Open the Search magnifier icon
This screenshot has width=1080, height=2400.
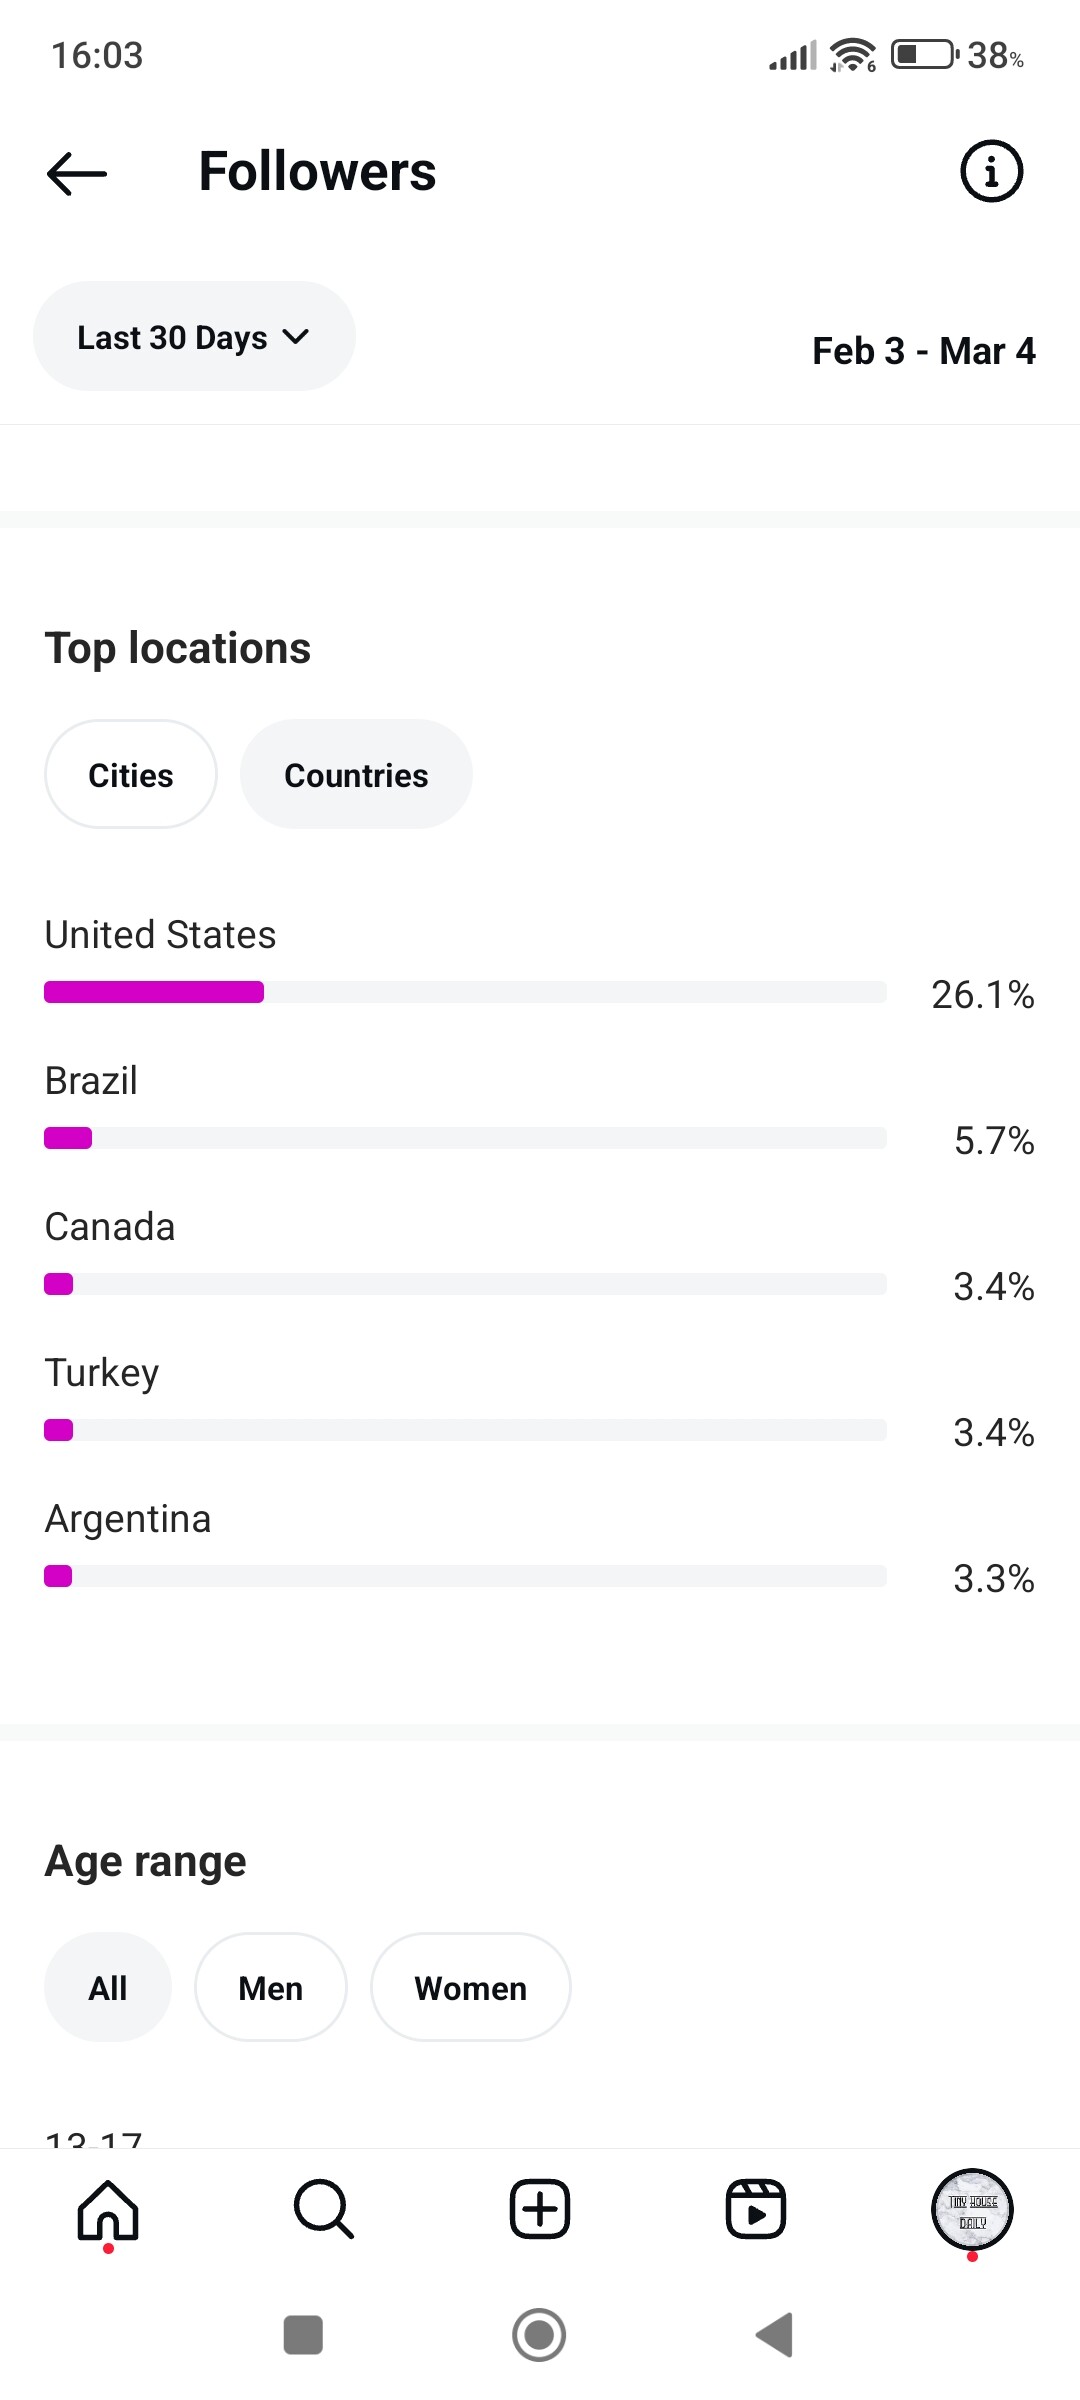click(324, 2210)
